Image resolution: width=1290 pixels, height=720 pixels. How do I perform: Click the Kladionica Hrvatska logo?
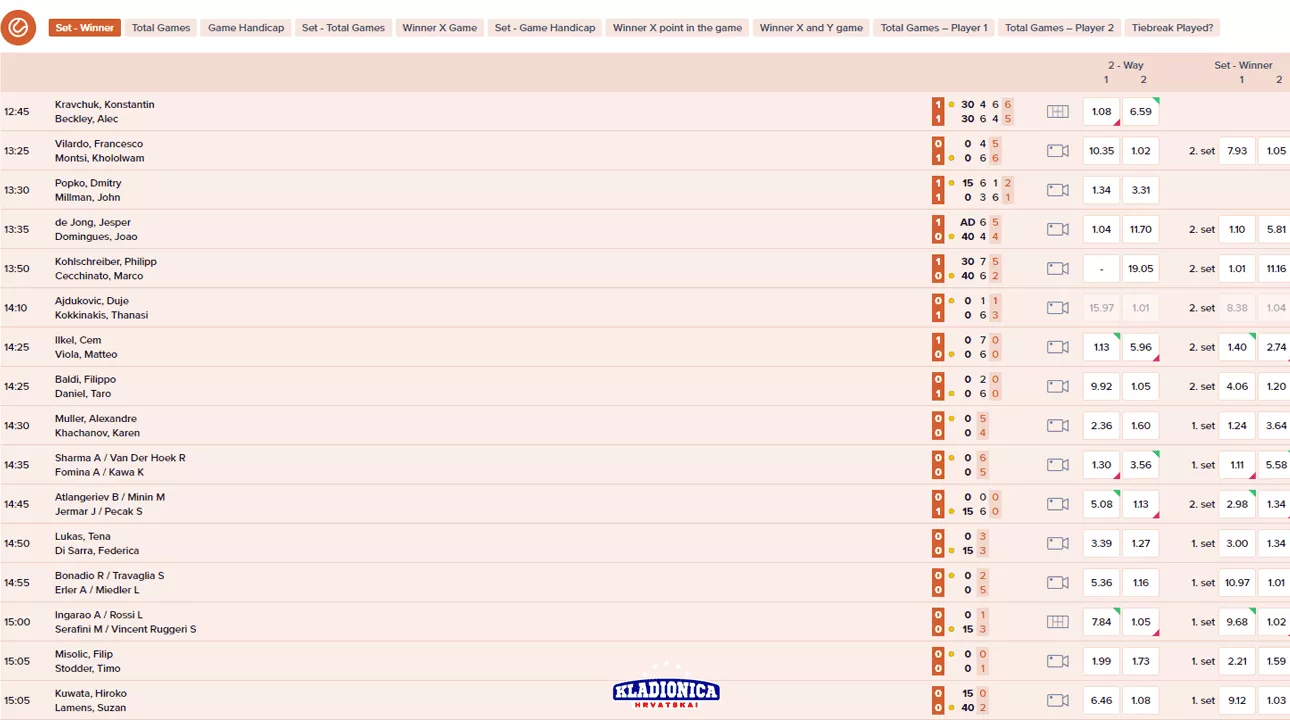pos(666,691)
